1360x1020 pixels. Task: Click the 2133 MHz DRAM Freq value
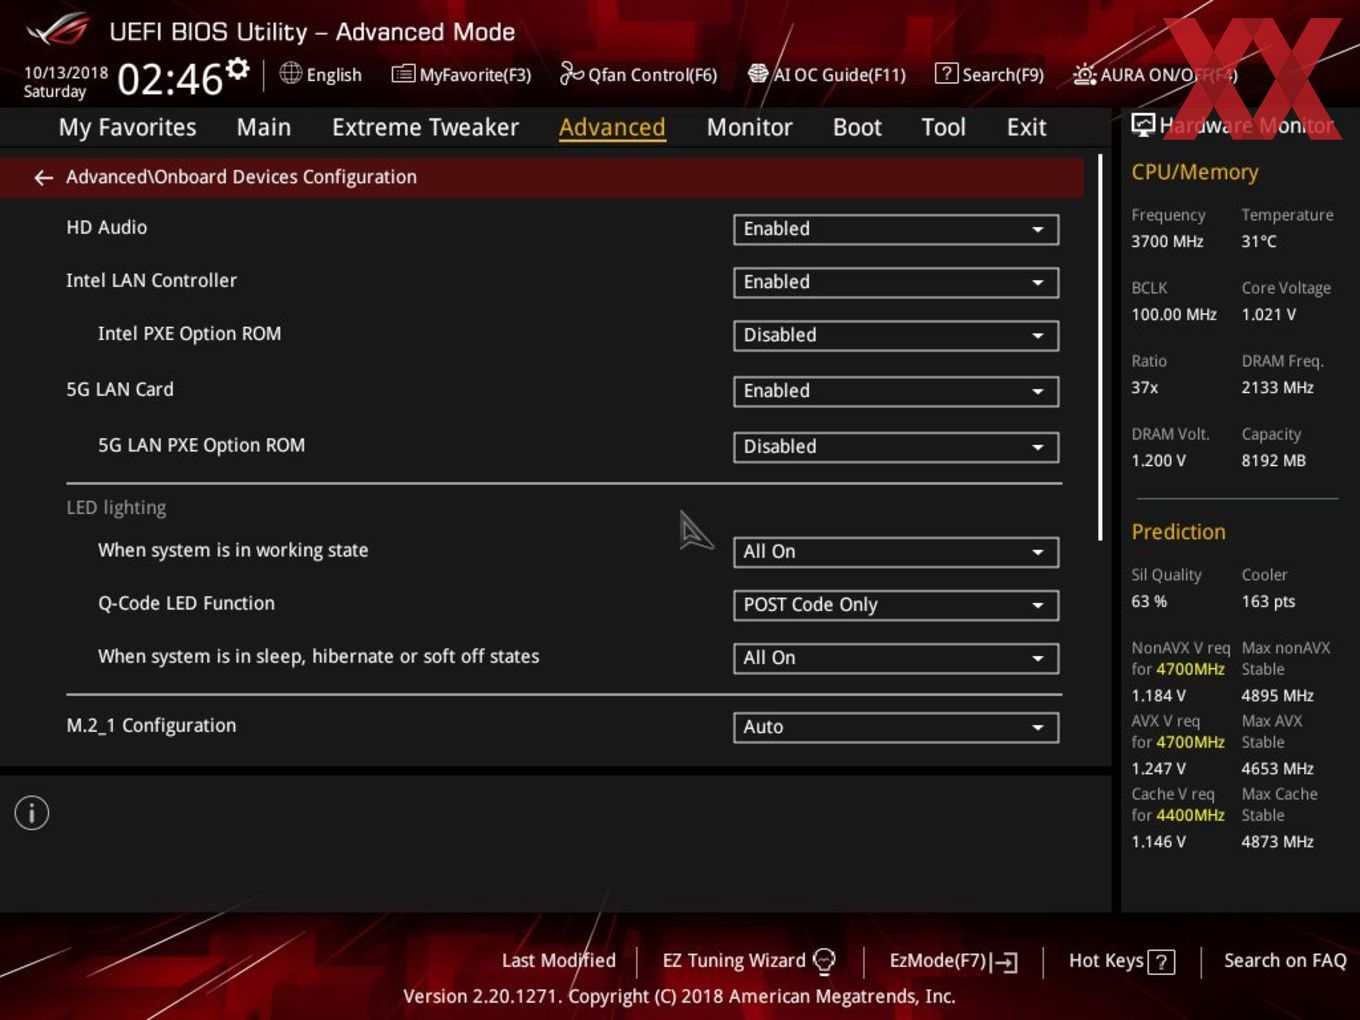tap(1277, 388)
